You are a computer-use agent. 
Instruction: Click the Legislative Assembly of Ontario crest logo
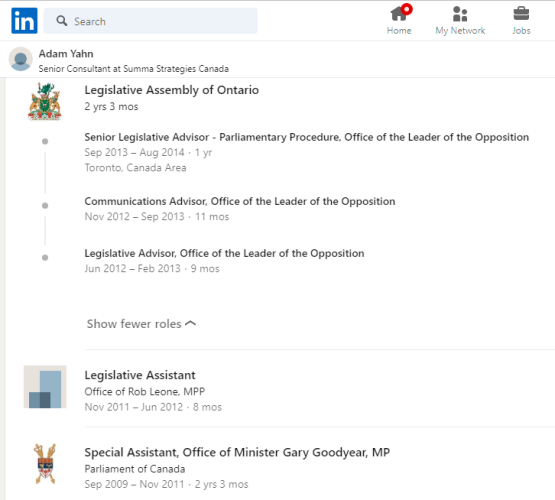[x=45, y=102]
